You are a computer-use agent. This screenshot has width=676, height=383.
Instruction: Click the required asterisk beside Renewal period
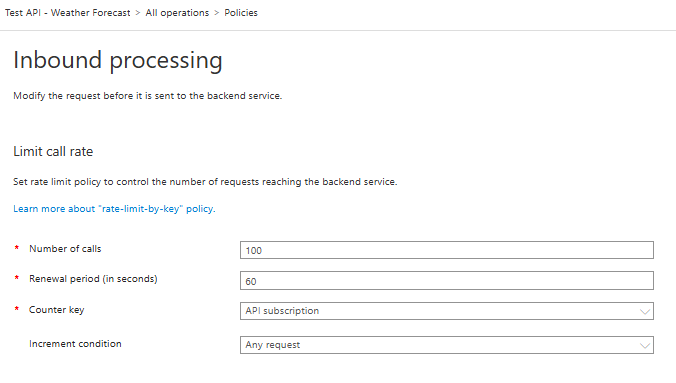tap(17, 278)
